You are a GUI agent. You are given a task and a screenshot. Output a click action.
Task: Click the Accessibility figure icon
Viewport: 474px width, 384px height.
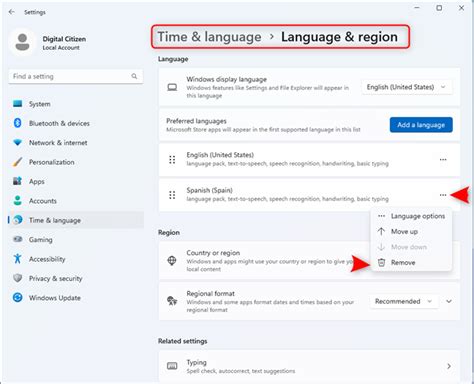(x=18, y=259)
